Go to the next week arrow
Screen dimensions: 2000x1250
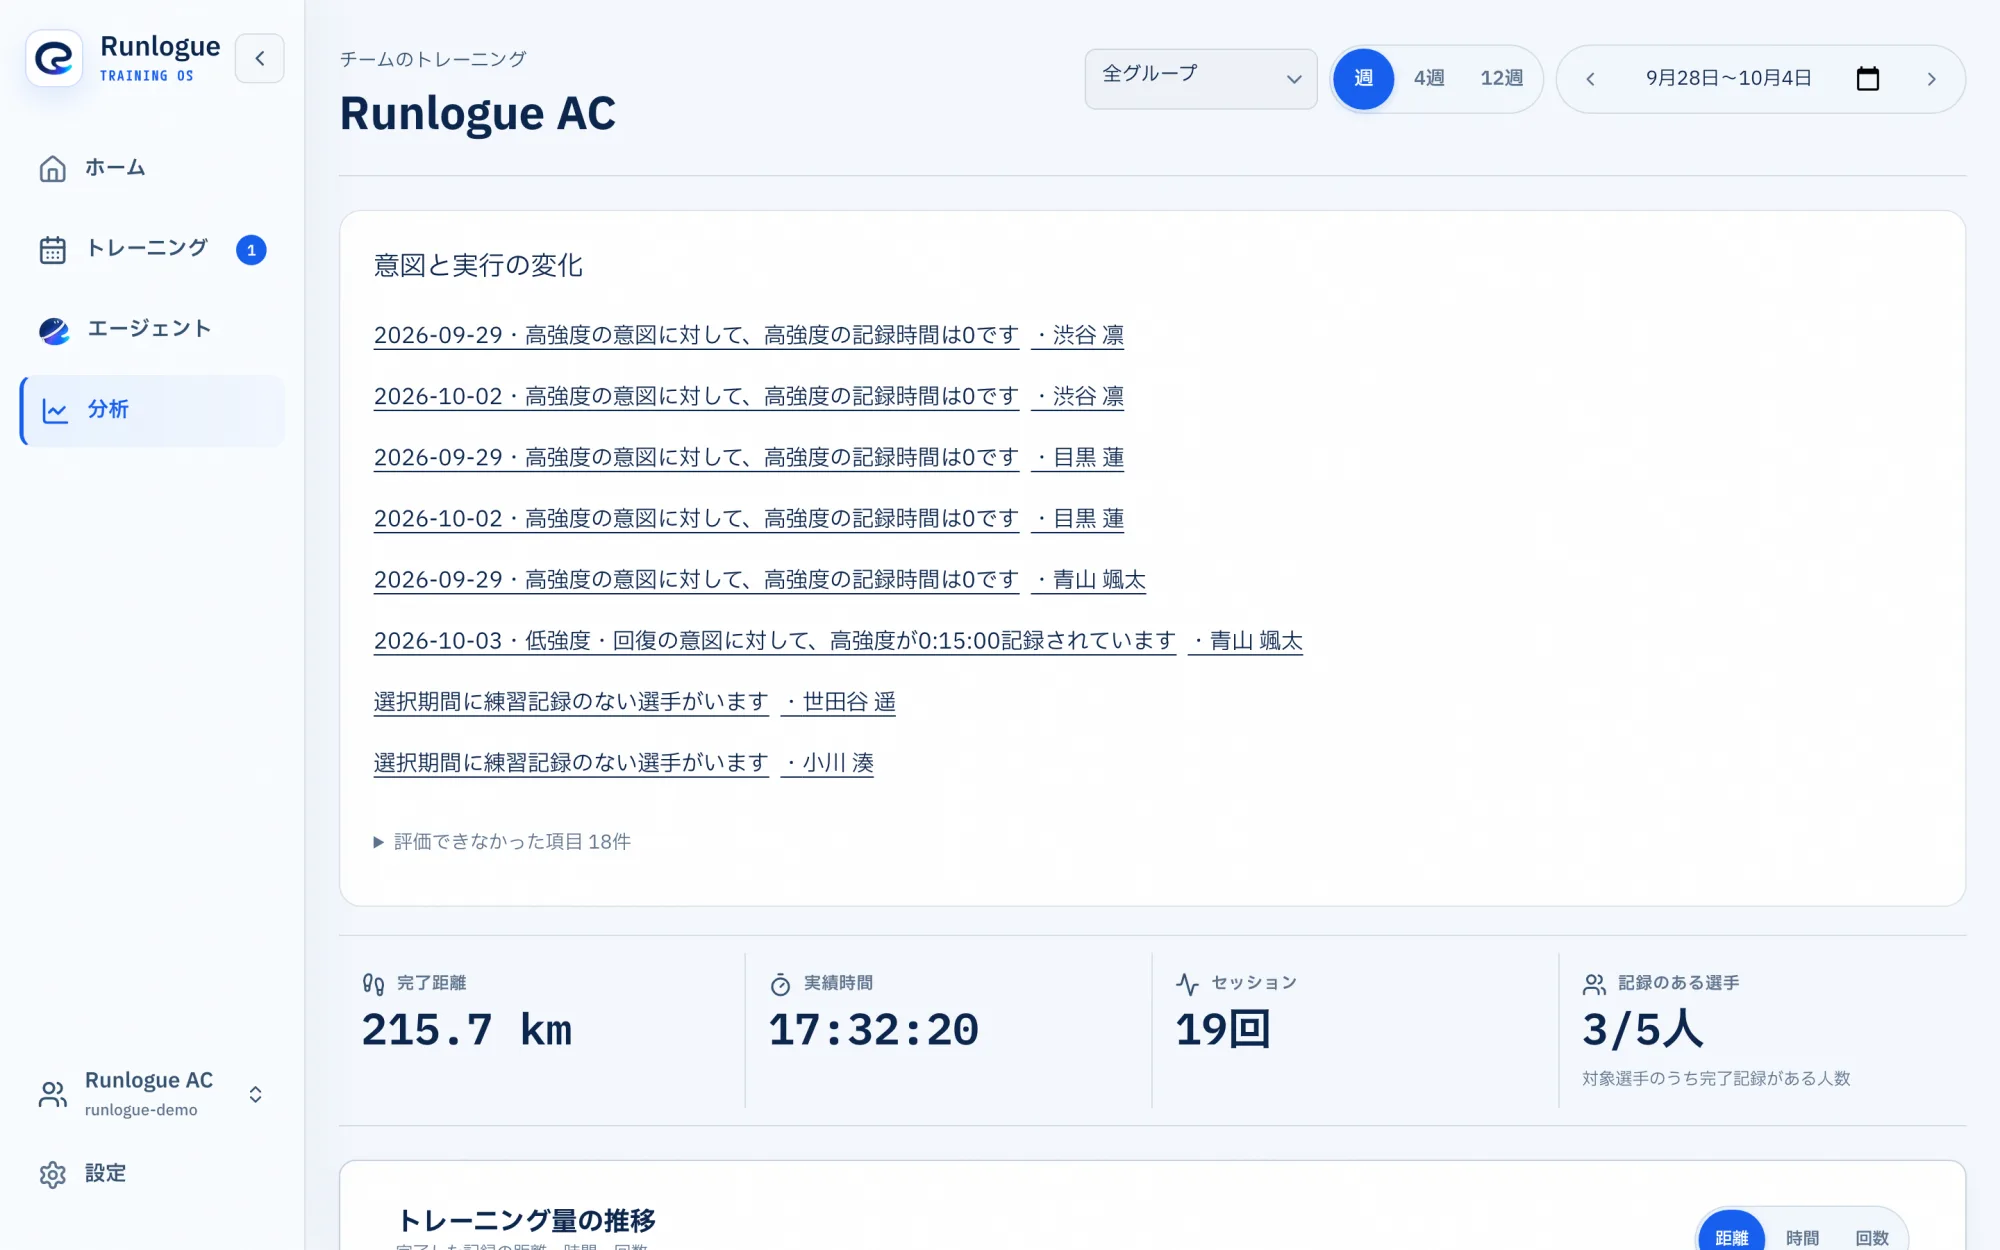tap(1932, 79)
